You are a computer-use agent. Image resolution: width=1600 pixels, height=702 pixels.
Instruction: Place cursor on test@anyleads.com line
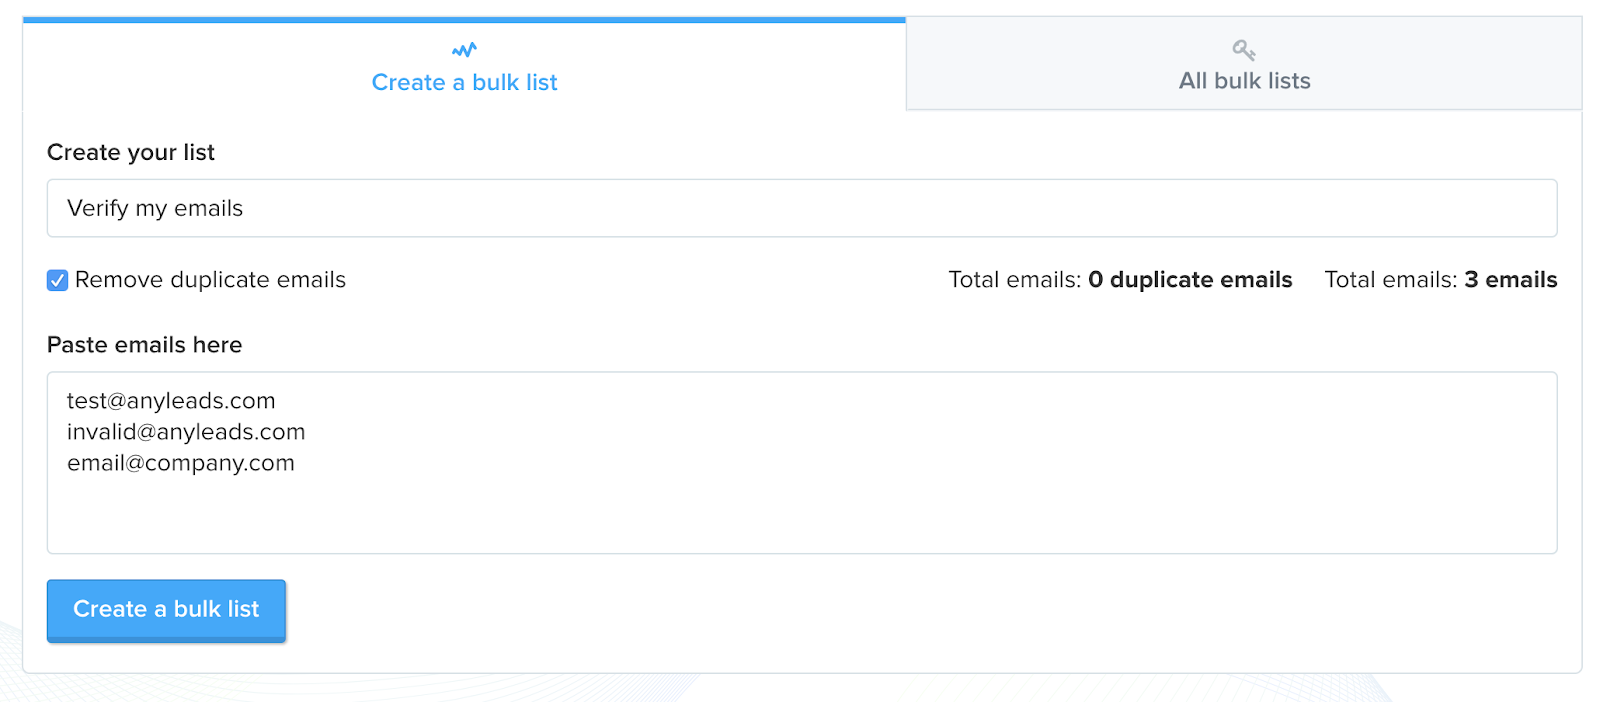pyautogui.click(x=171, y=401)
